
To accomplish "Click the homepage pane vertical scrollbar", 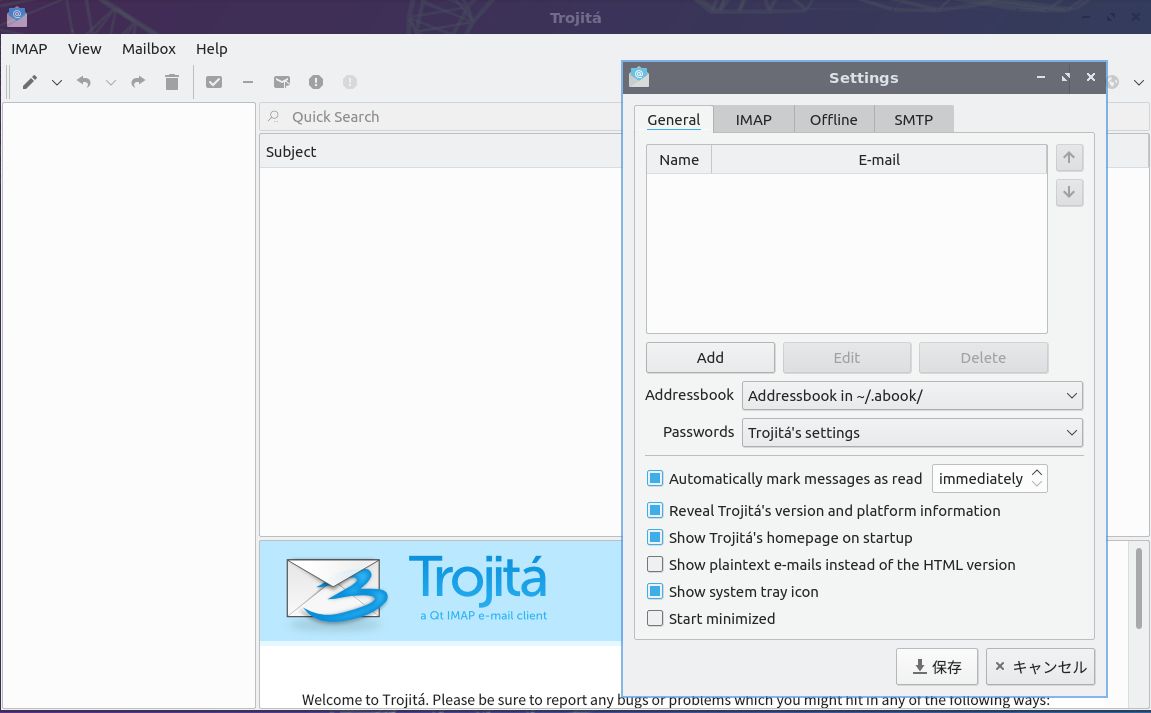I will pyautogui.click(x=1139, y=587).
